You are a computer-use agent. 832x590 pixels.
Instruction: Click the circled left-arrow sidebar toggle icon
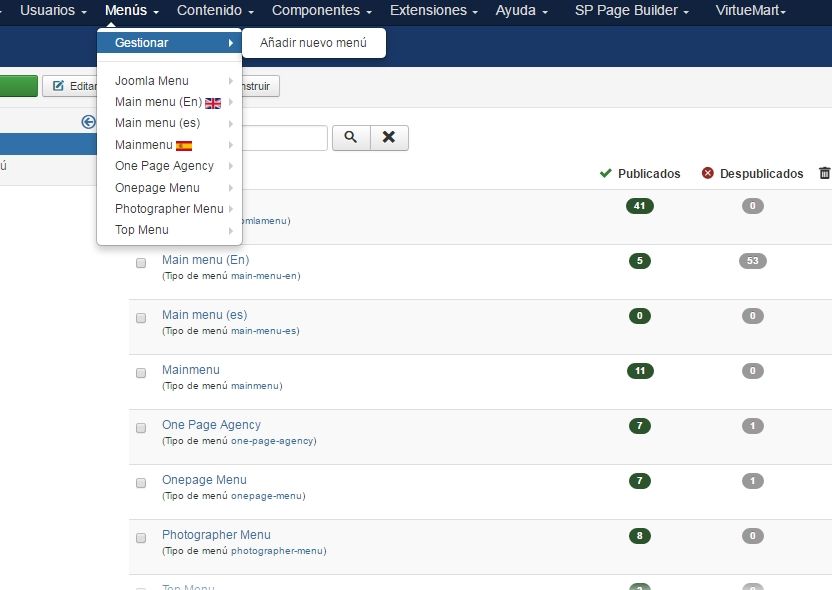(89, 122)
